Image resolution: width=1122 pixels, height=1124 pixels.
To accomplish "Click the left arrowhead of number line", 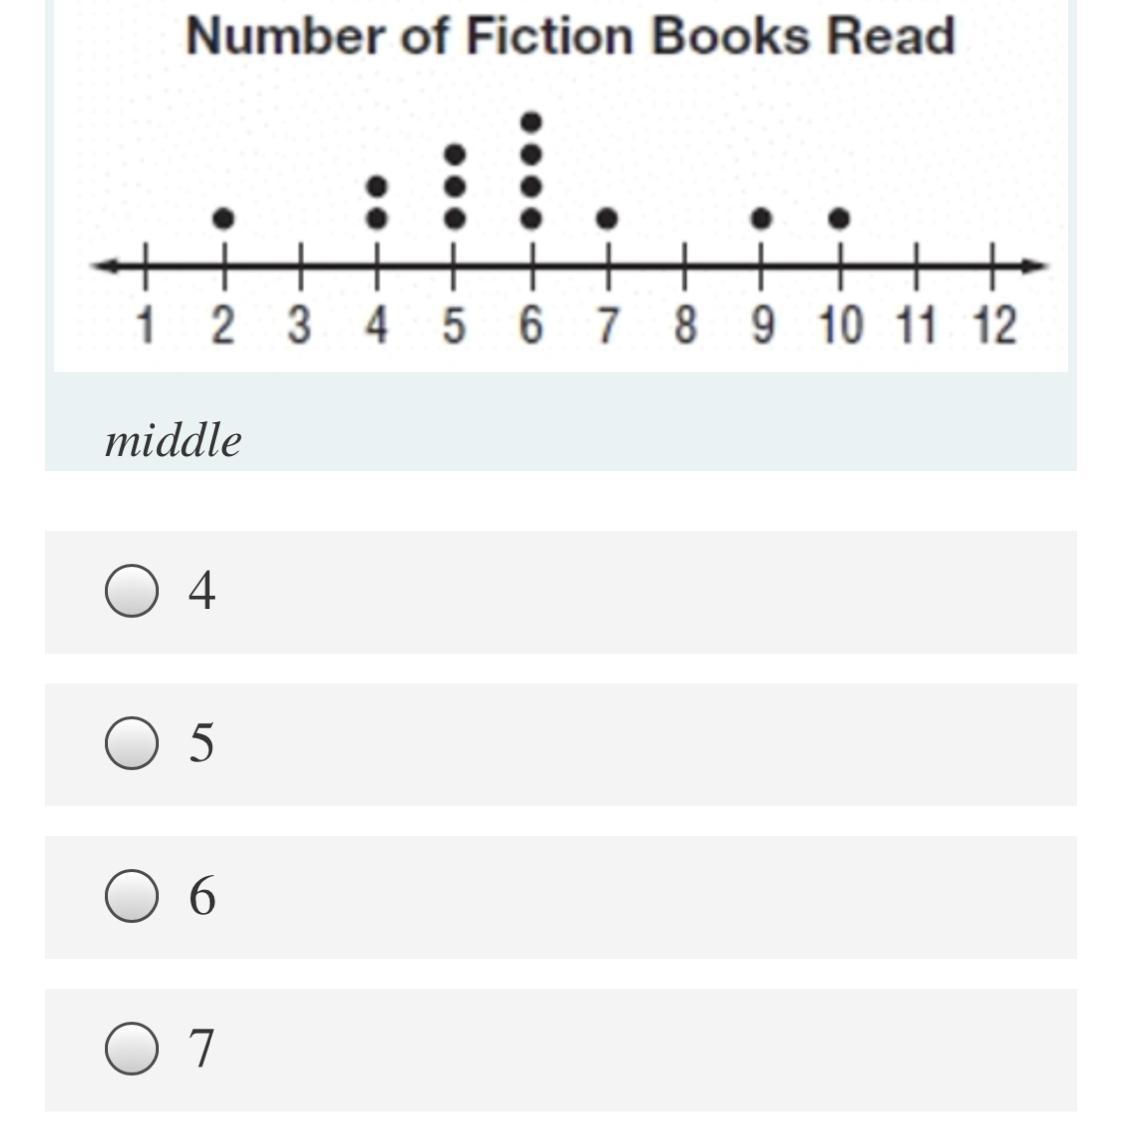I will pyautogui.click(x=105, y=266).
